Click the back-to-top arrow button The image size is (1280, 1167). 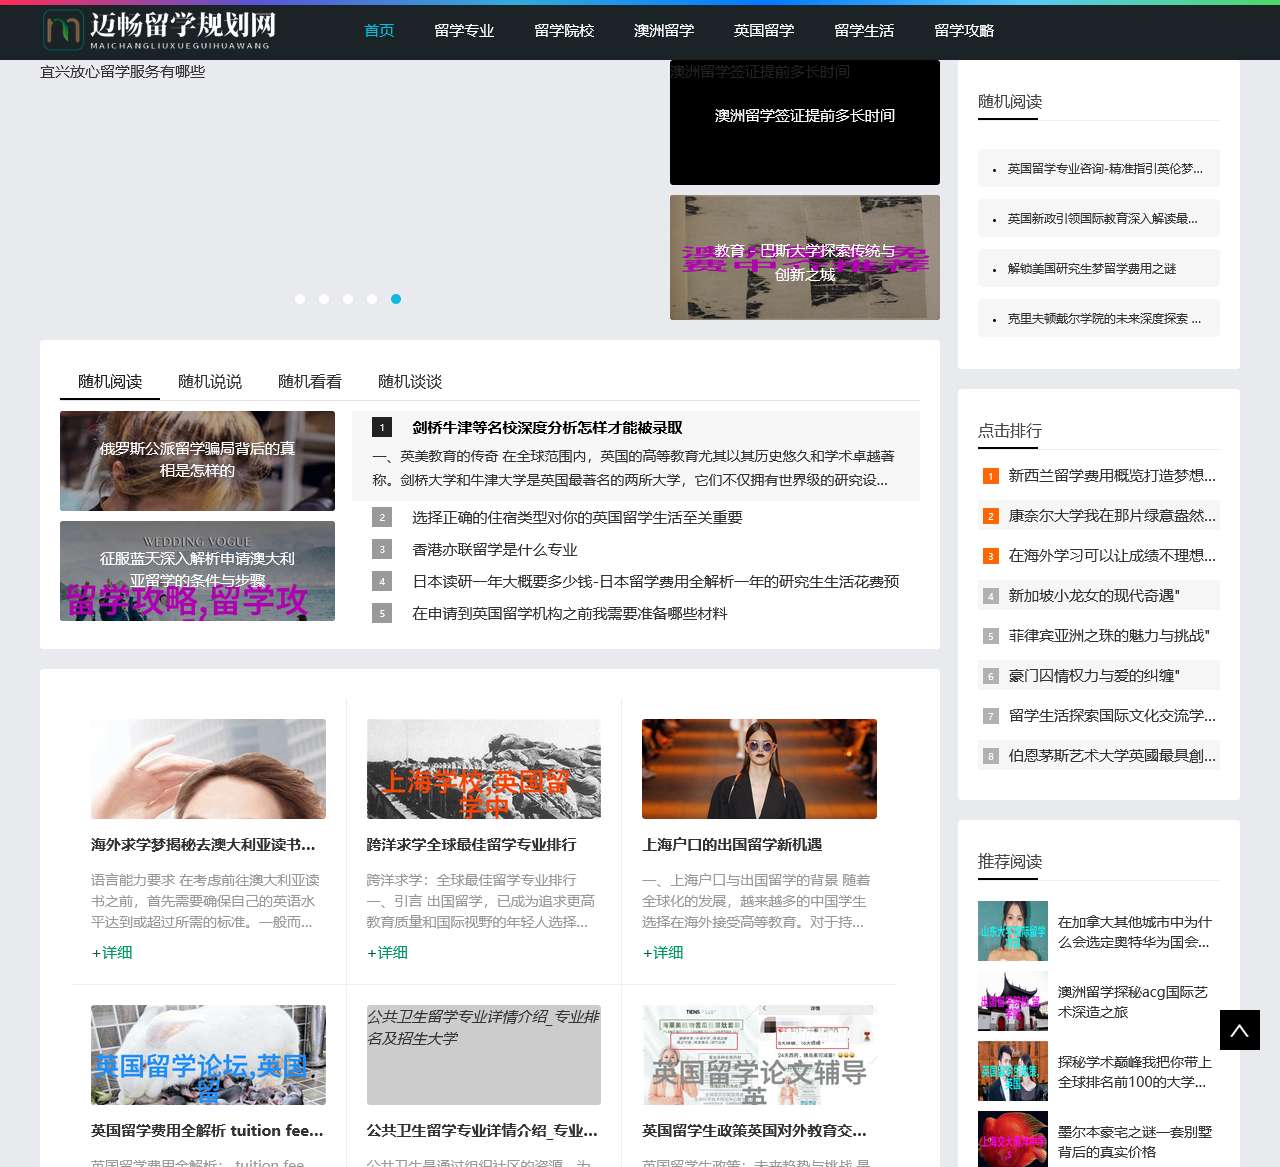pos(1239,1030)
